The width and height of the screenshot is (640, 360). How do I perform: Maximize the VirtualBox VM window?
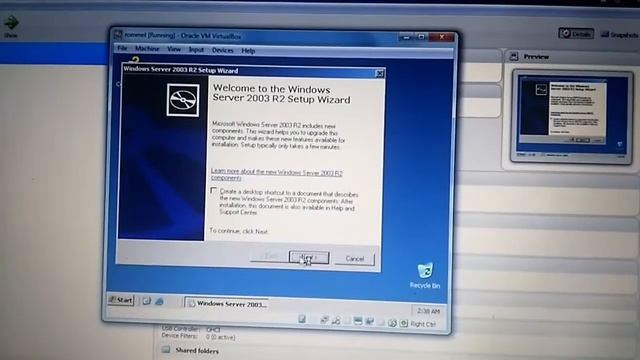[x=421, y=37]
